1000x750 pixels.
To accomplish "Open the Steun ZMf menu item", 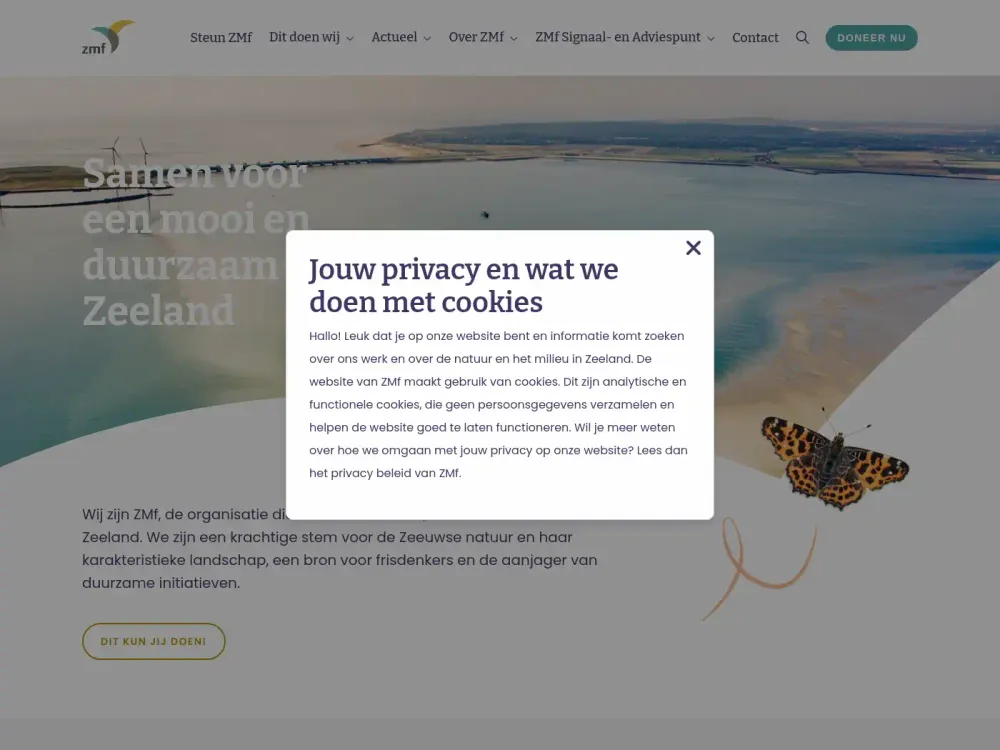I will click(221, 38).
